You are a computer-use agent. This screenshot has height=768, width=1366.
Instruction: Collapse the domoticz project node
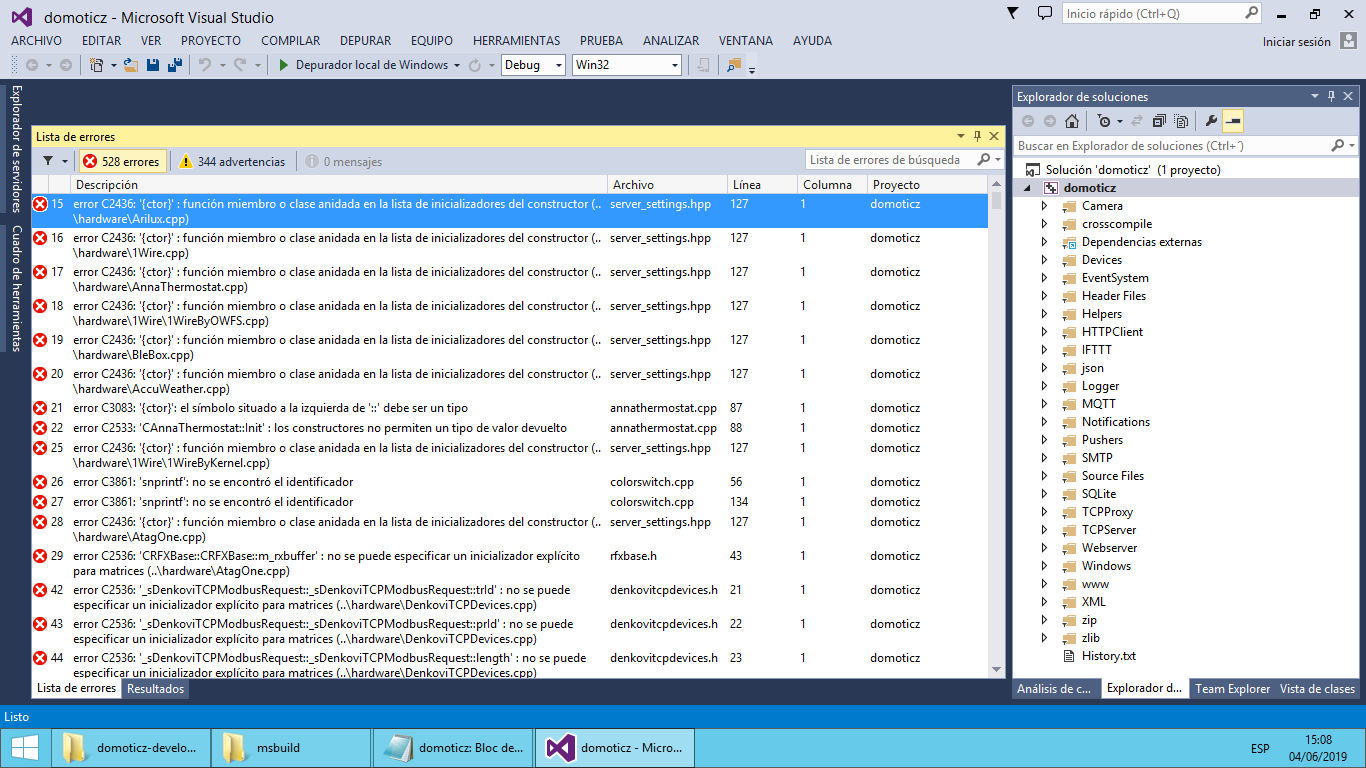click(1028, 188)
